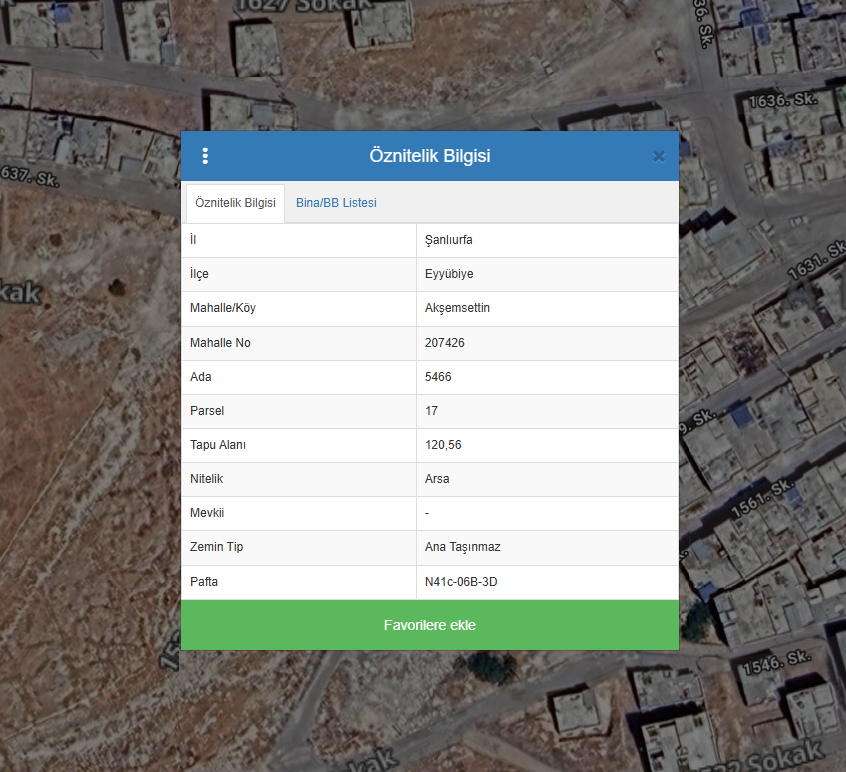Select the Tapu Alanı value 120,56
This screenshot has height=772, width=846.
(x=442, y=445)
